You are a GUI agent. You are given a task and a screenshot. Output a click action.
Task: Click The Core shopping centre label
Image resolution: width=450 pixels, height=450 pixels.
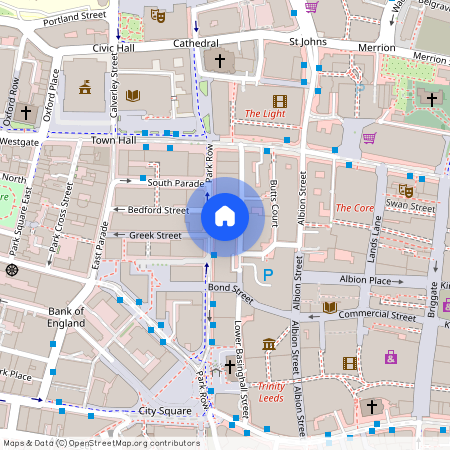click(355, 208)
